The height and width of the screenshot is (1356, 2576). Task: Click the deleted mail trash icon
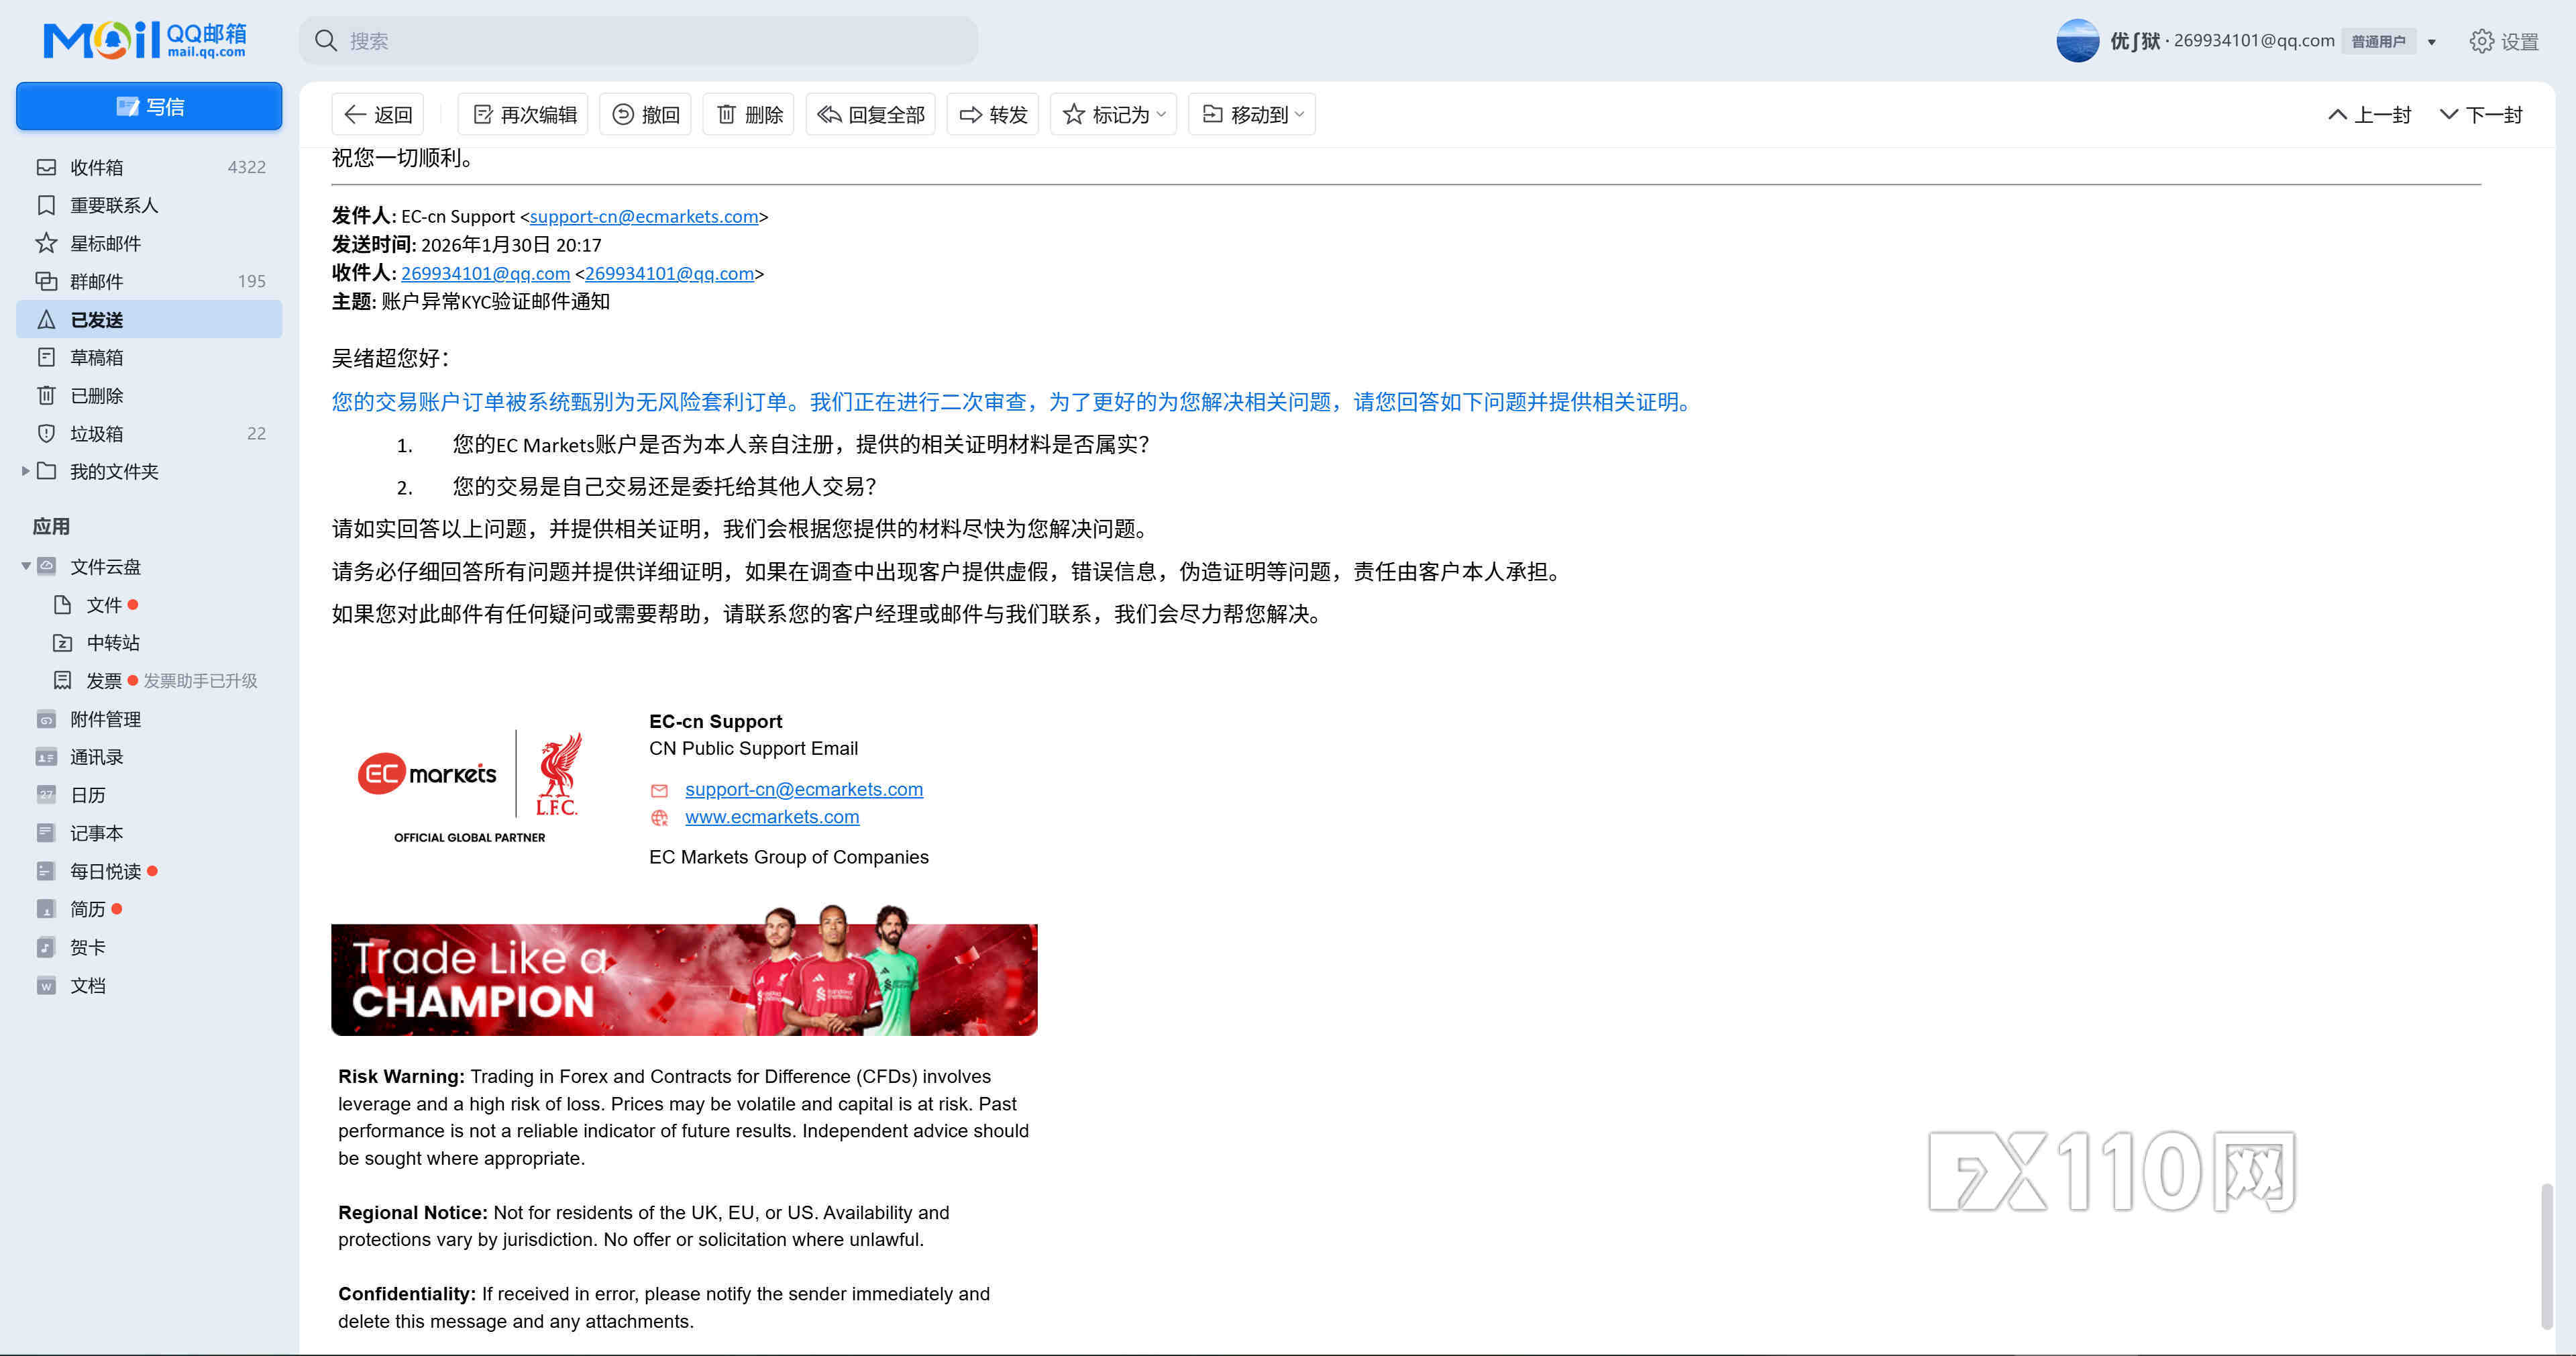[x=46, y=395]
